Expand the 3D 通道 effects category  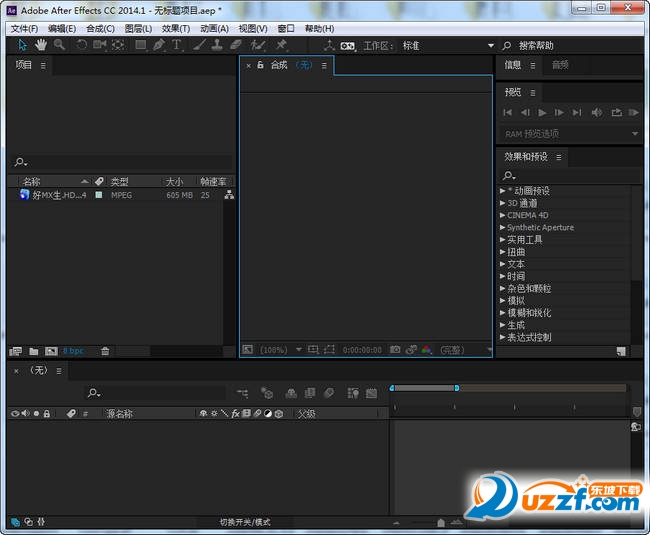[x=502, y=203]
